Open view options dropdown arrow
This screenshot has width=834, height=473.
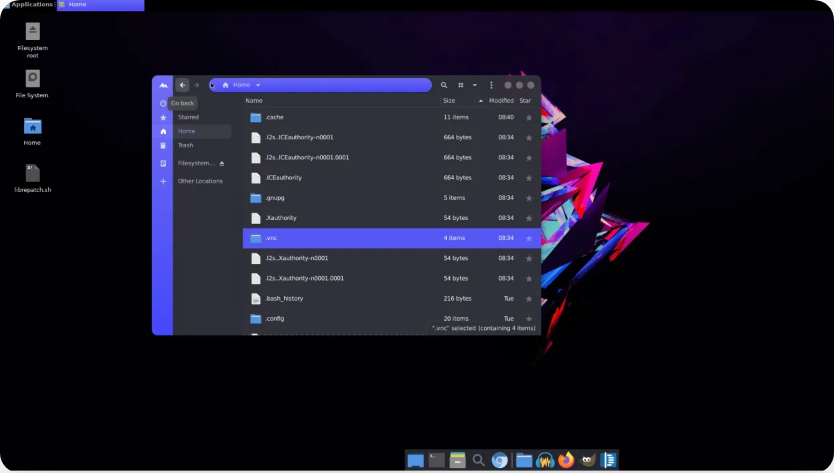pos(474,85)
